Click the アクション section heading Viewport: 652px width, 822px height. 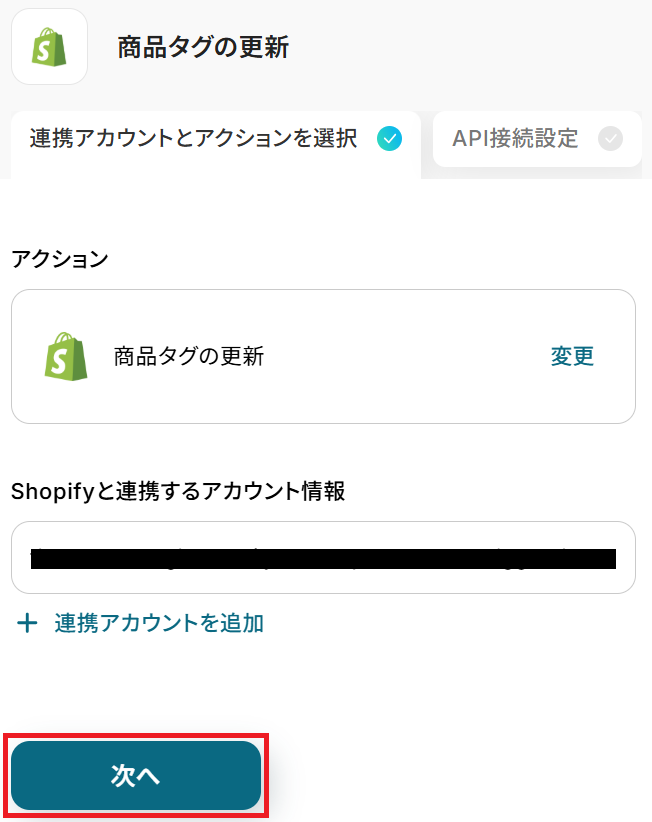point(59,259)
